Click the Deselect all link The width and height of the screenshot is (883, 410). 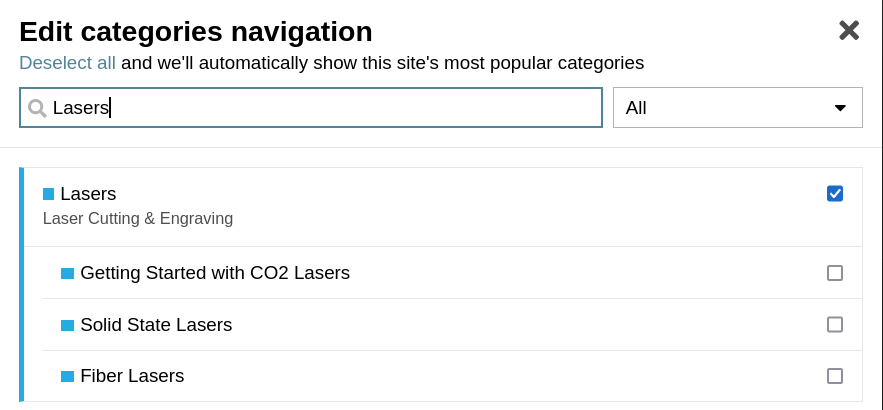67,63
